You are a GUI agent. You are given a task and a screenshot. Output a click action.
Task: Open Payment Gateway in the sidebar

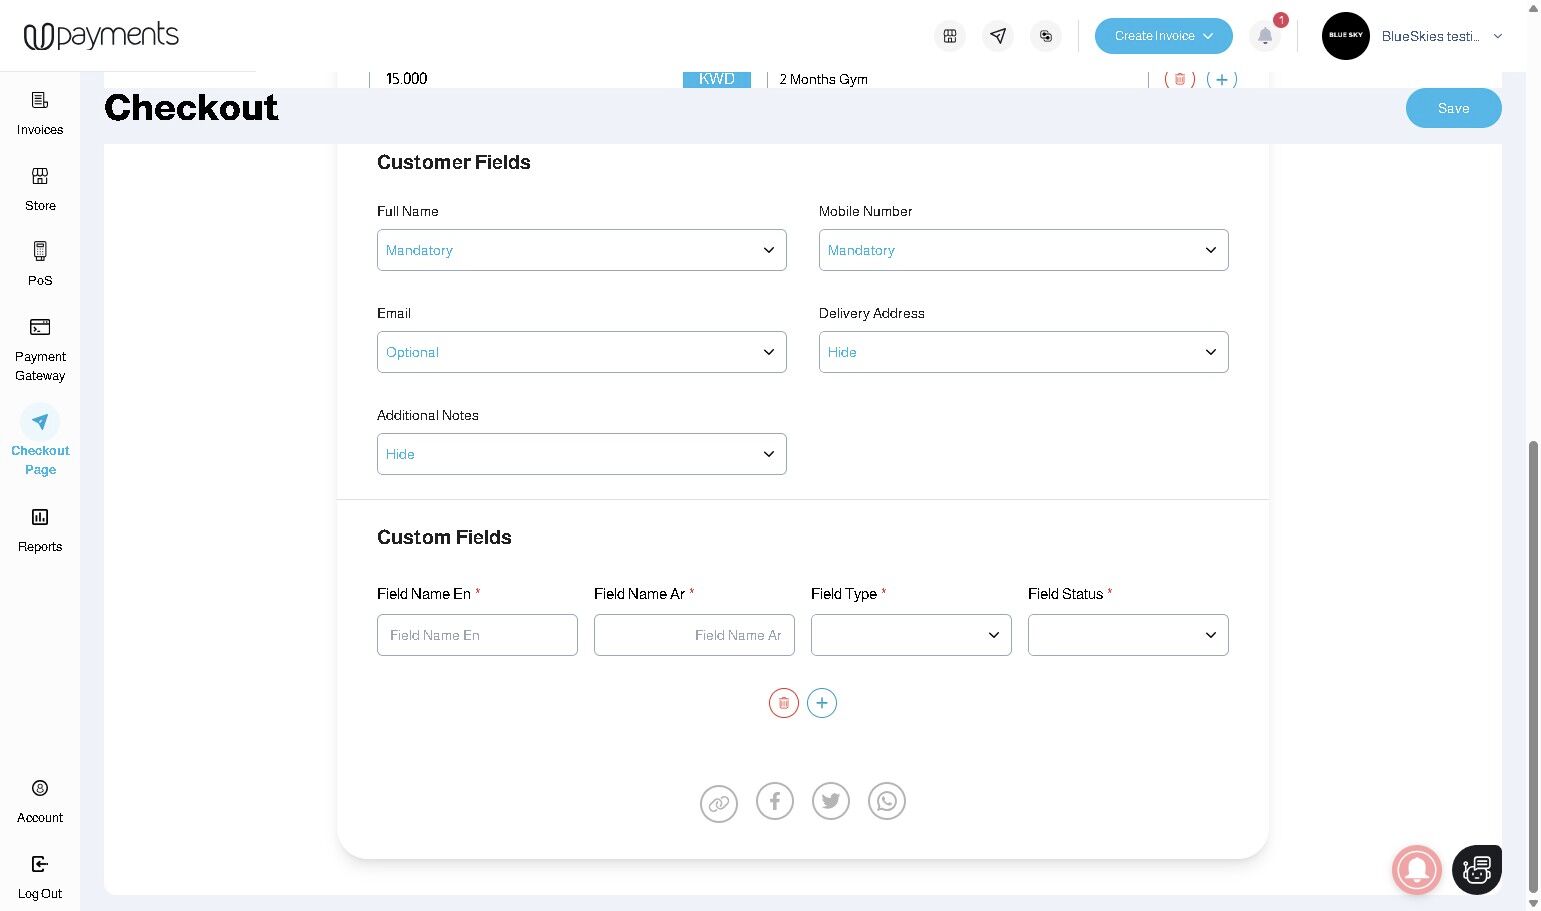pos(40,351)
